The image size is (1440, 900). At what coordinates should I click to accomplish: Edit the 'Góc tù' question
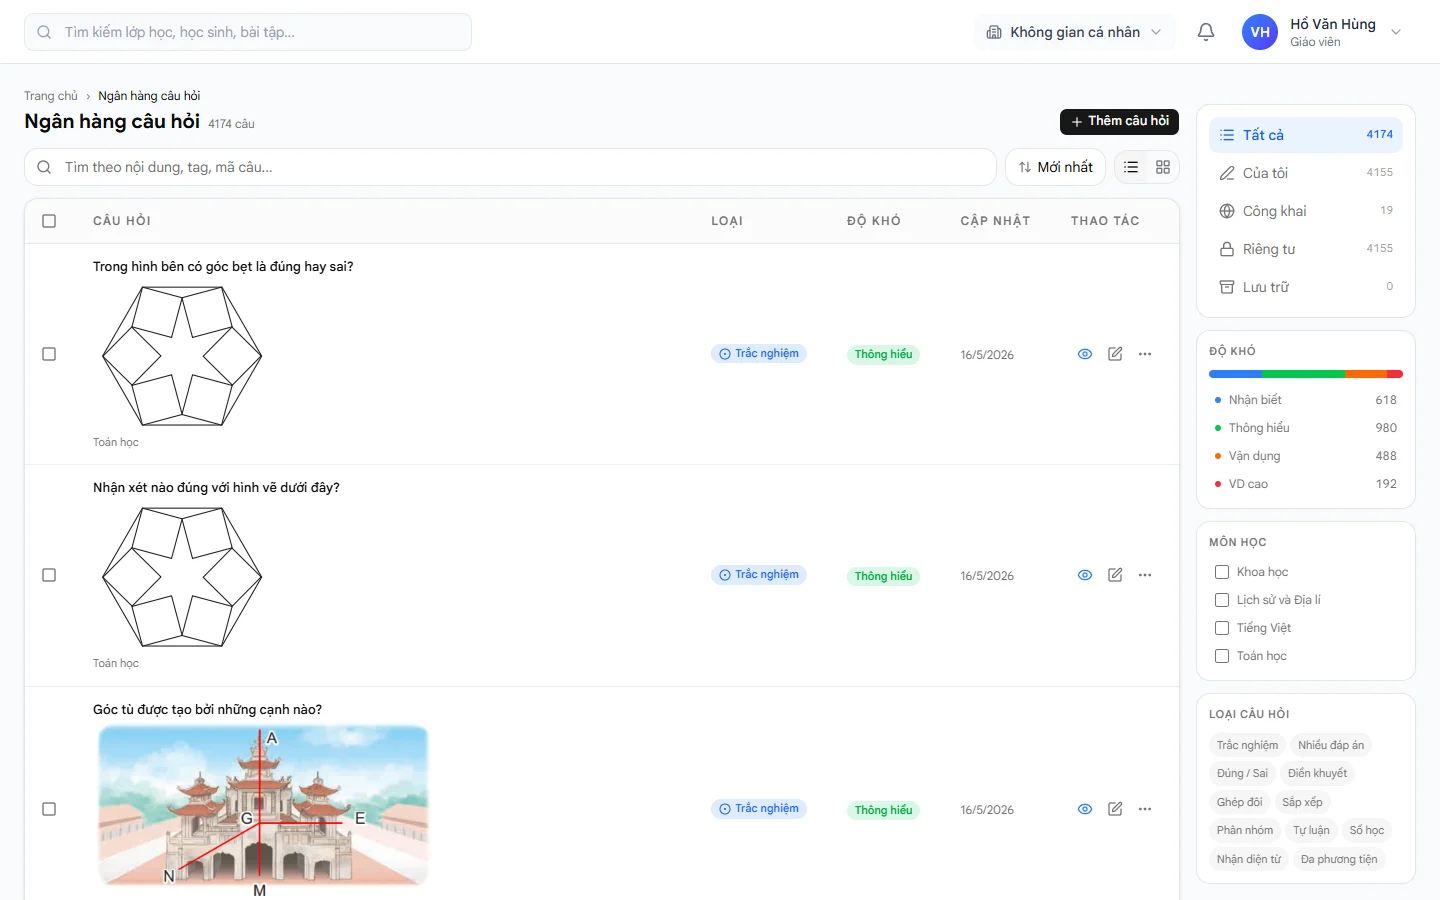click(x=1115, y=809)
